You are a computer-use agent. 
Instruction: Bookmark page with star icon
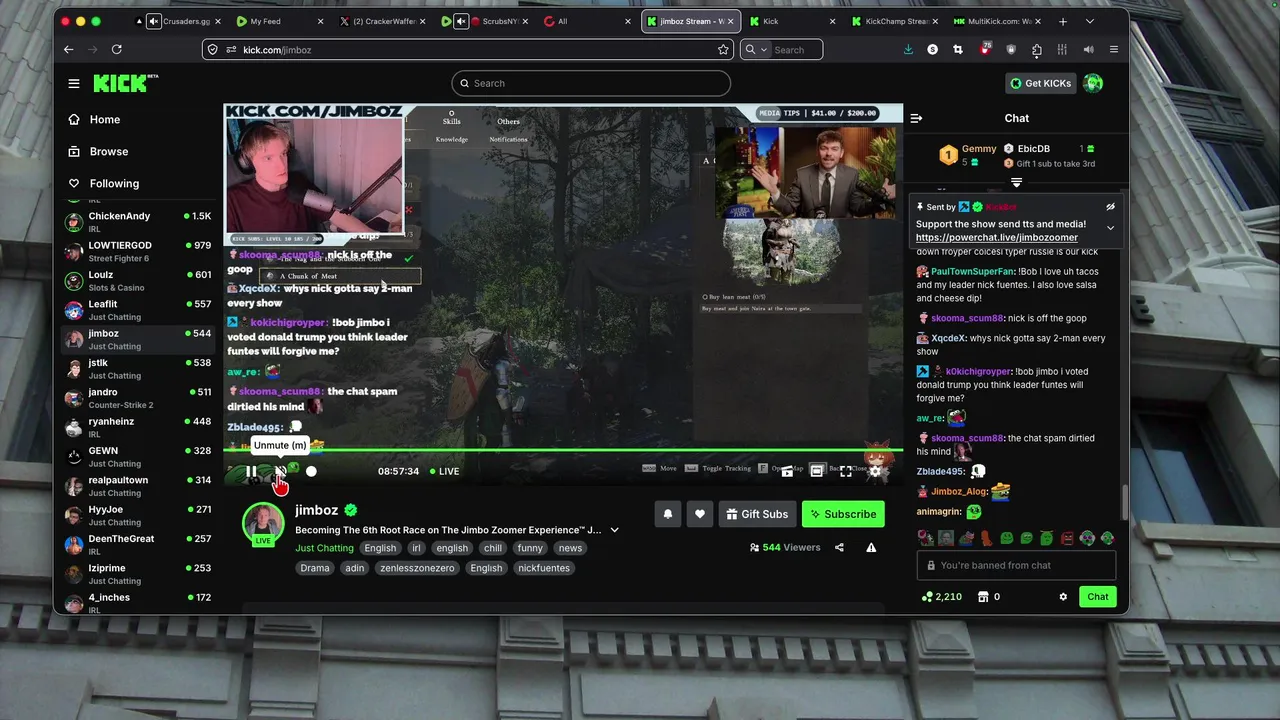point(723,49)
